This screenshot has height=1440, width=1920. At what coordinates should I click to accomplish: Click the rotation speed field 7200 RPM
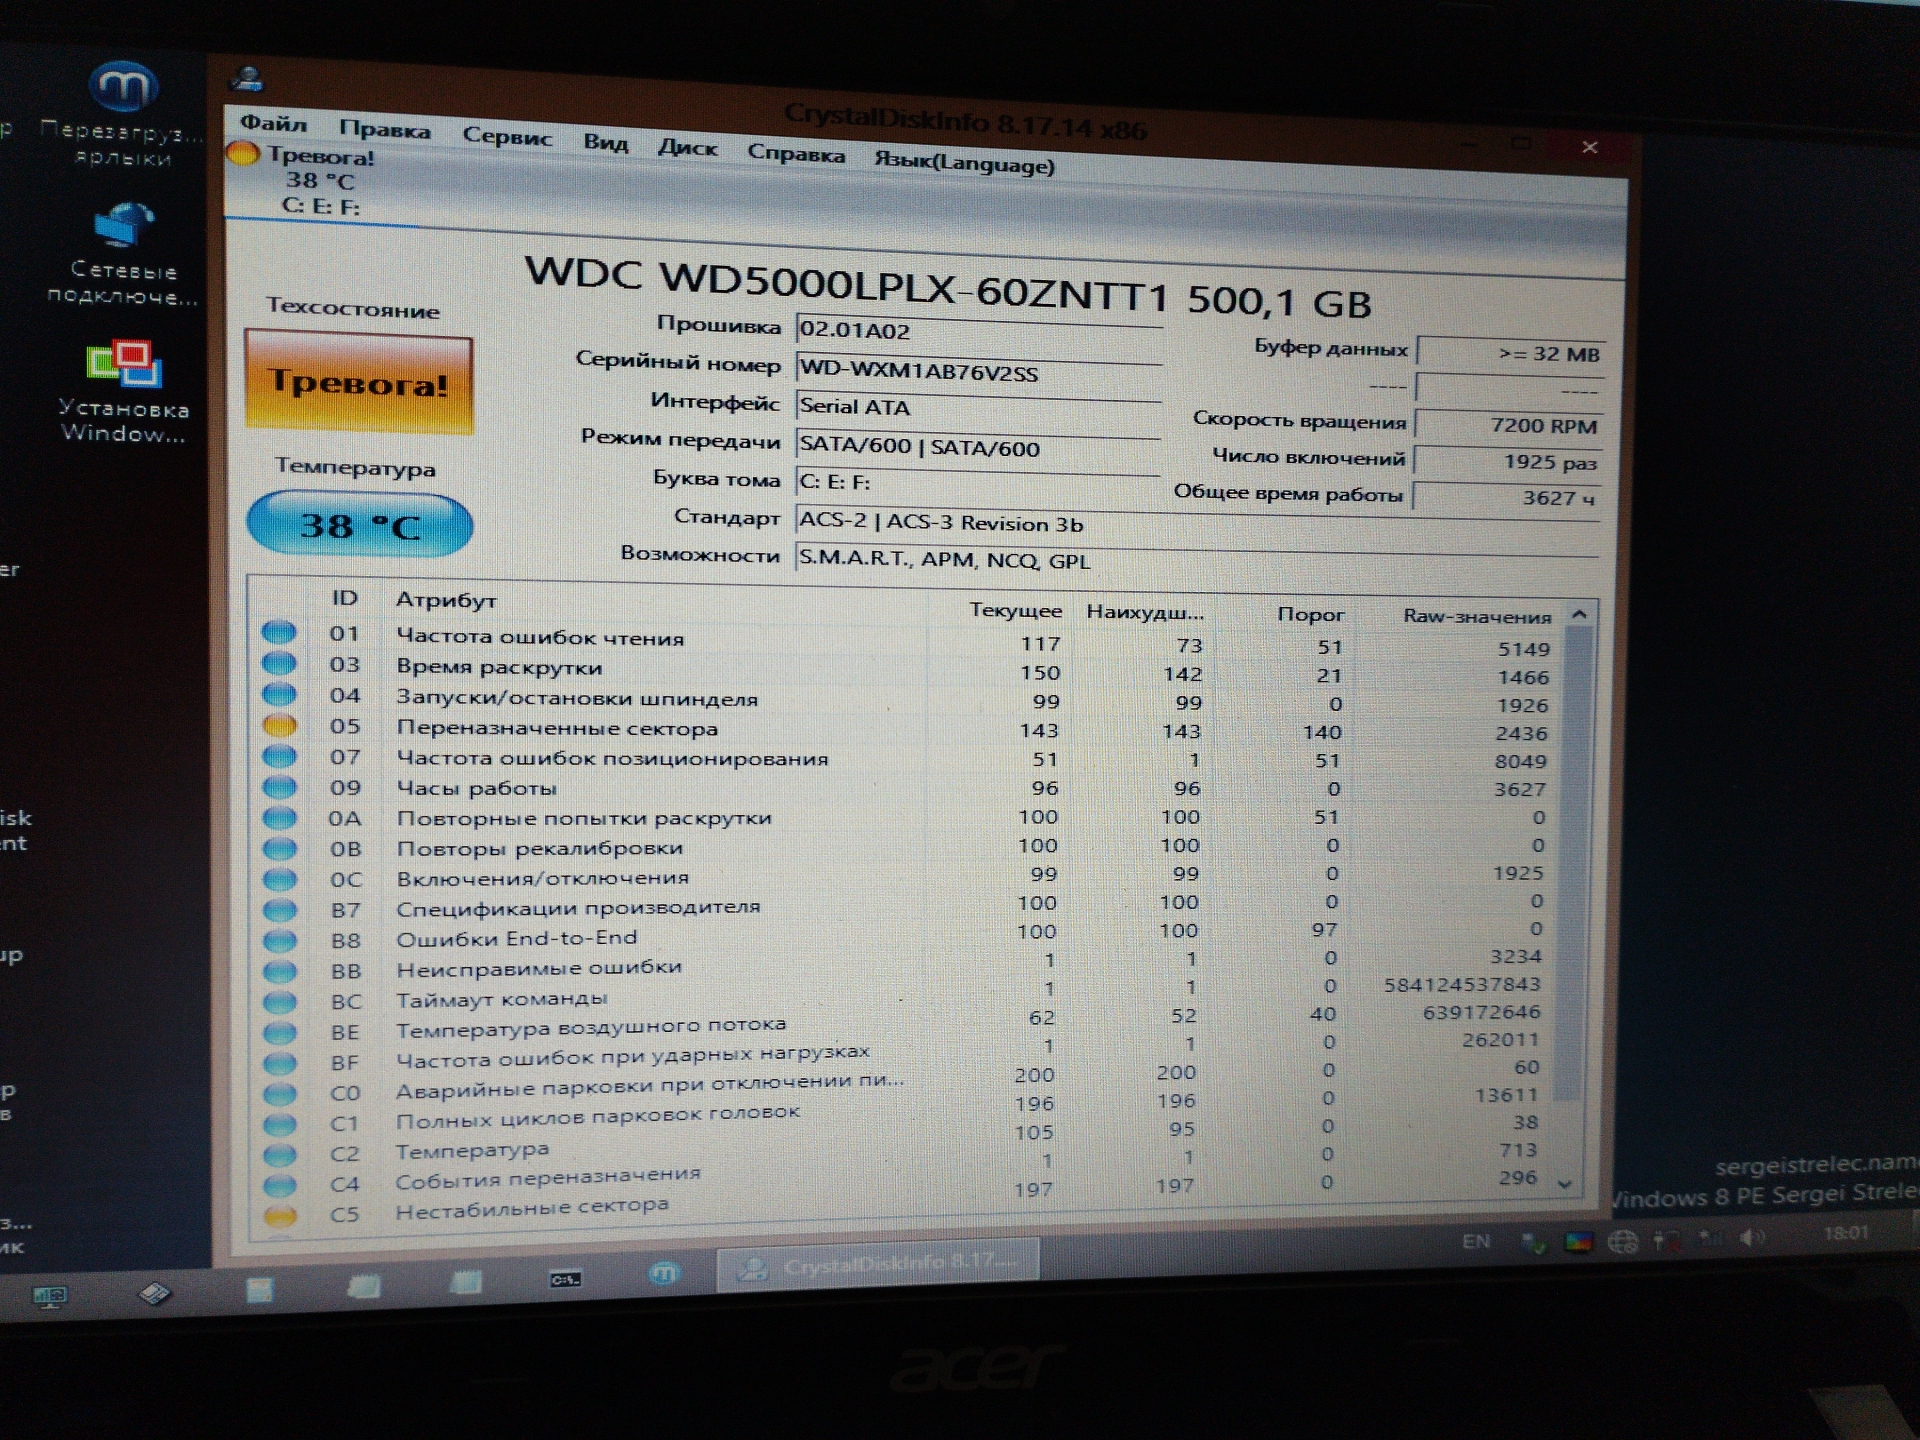click(x=1510, y=425)
